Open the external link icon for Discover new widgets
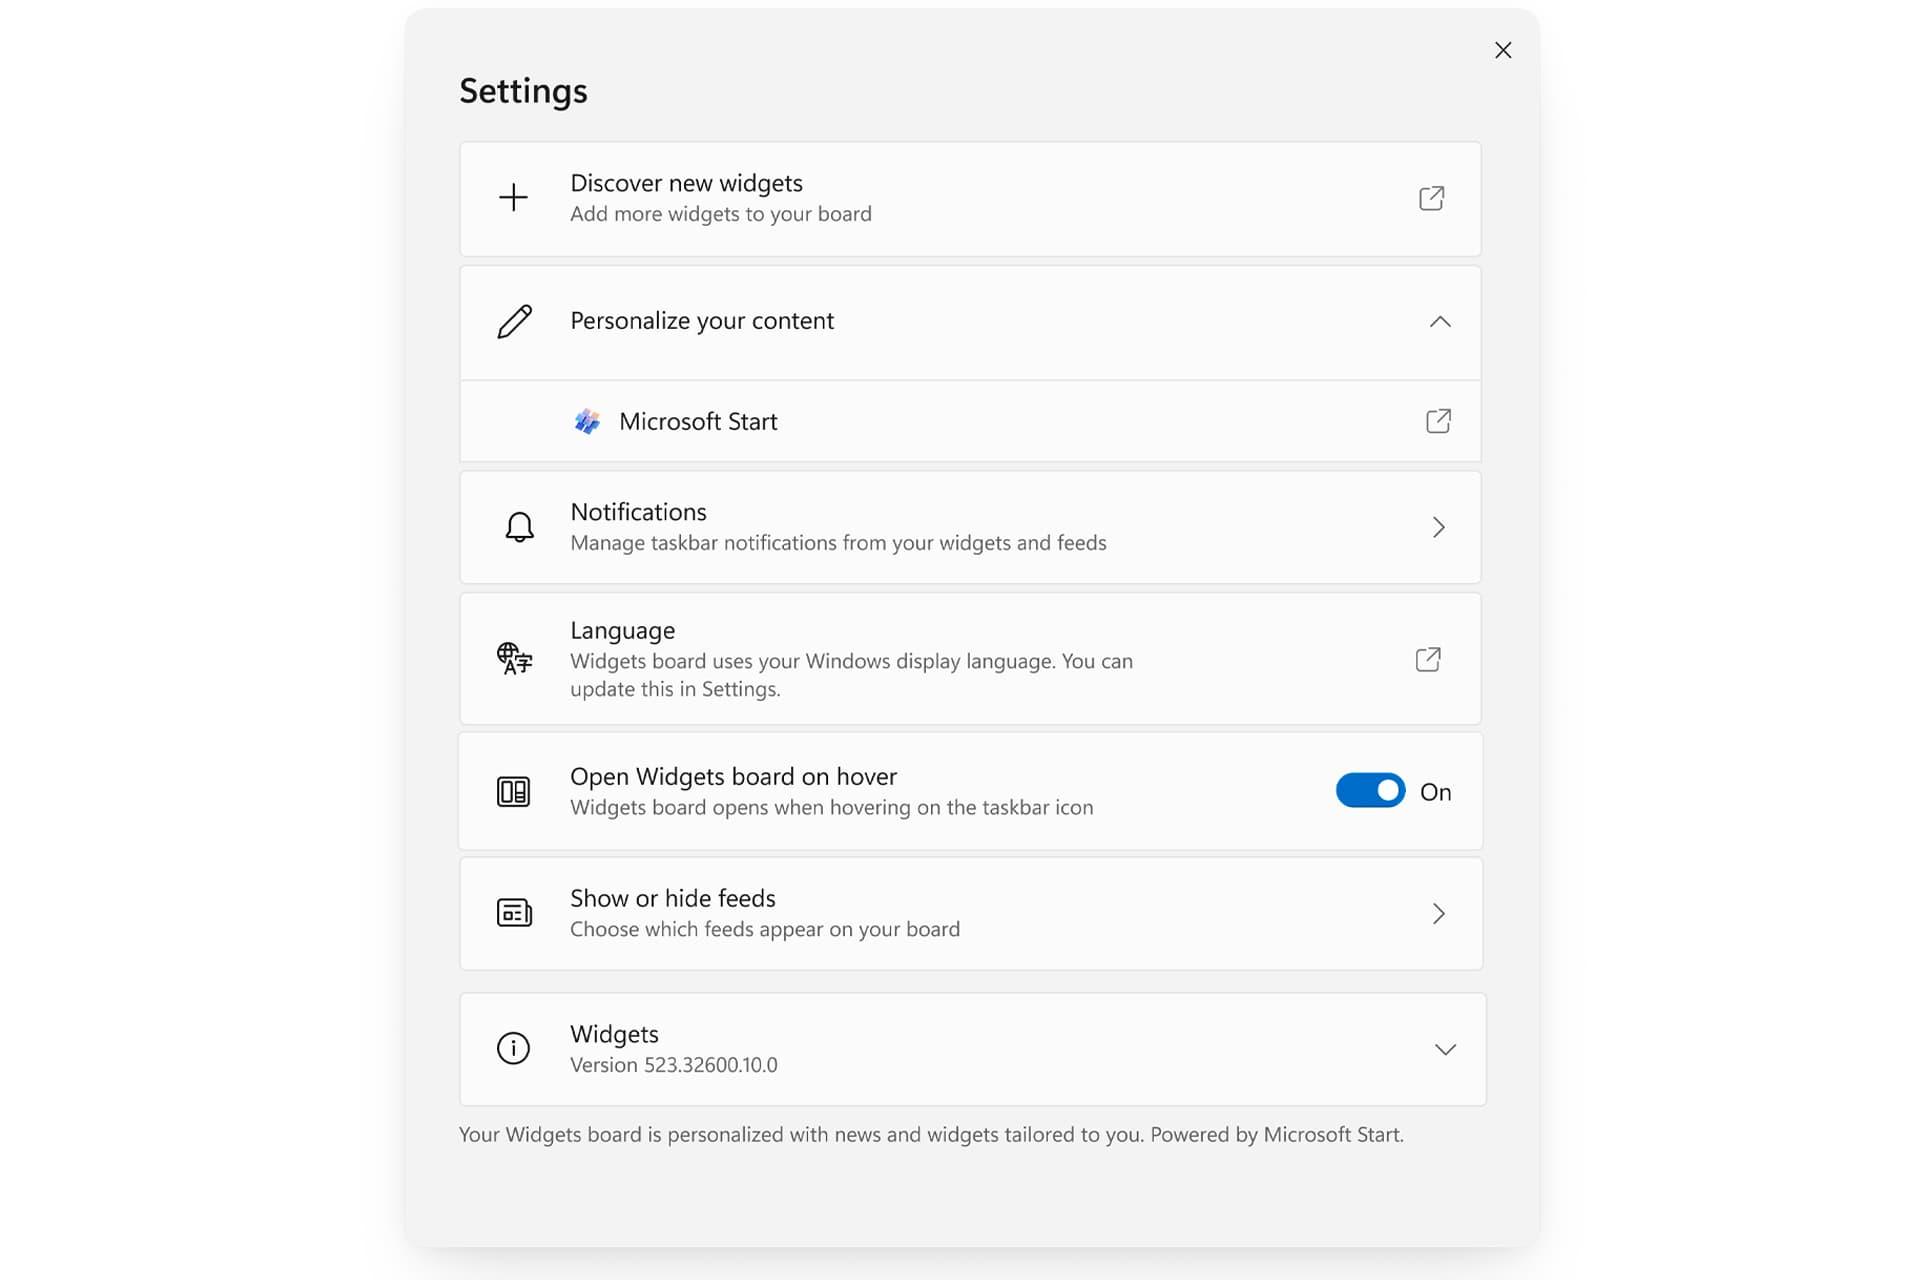Viewport: 1920px width, 1280px height. point(1432,198)
